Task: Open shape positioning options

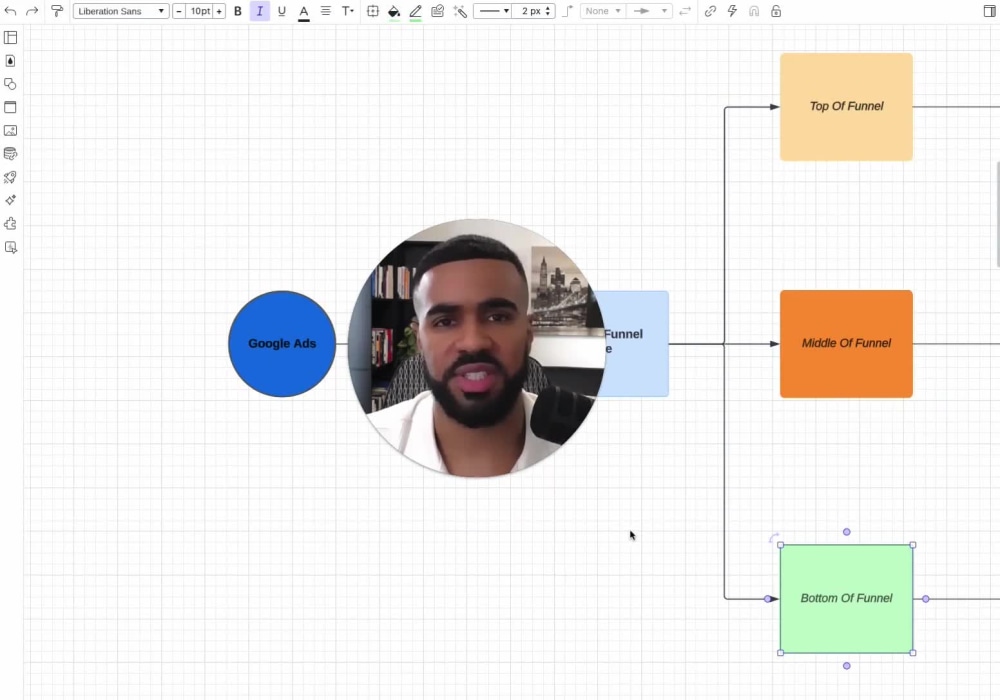Action: (x=372, y=11)
